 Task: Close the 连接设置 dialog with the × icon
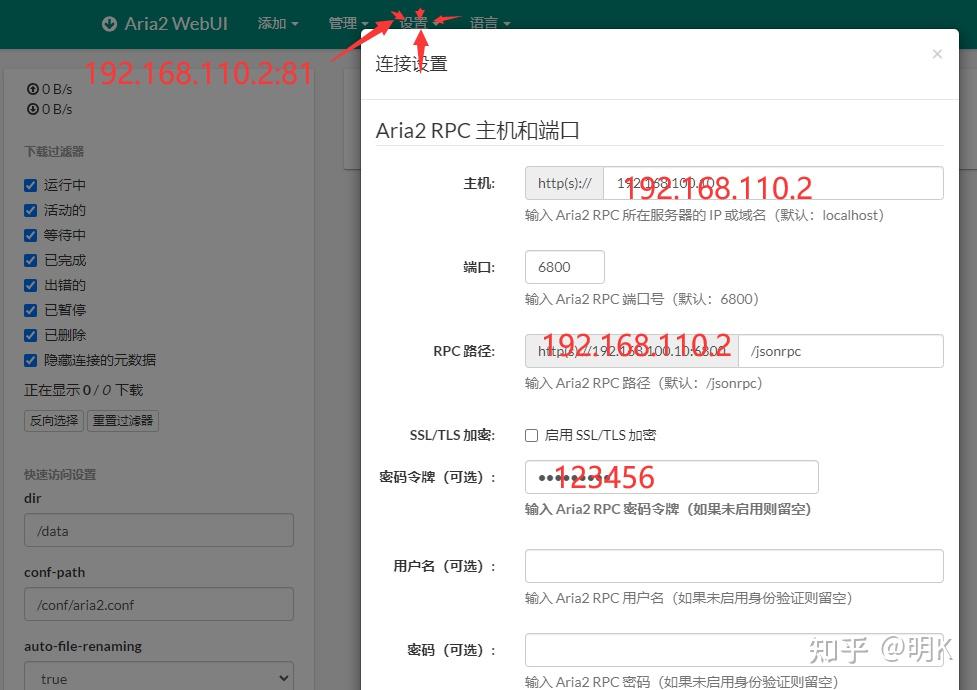(937, 53)
